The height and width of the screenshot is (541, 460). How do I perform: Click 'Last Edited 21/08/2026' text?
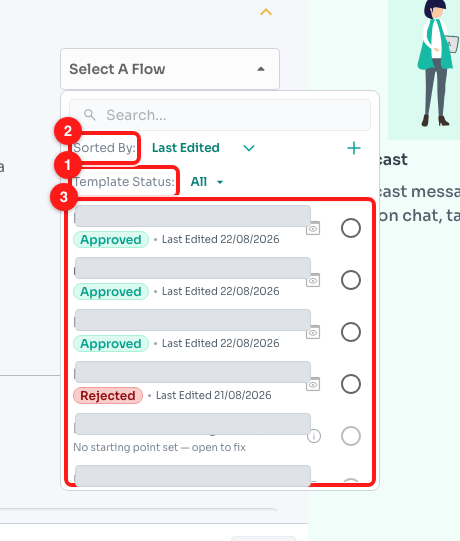pos(214,395)
